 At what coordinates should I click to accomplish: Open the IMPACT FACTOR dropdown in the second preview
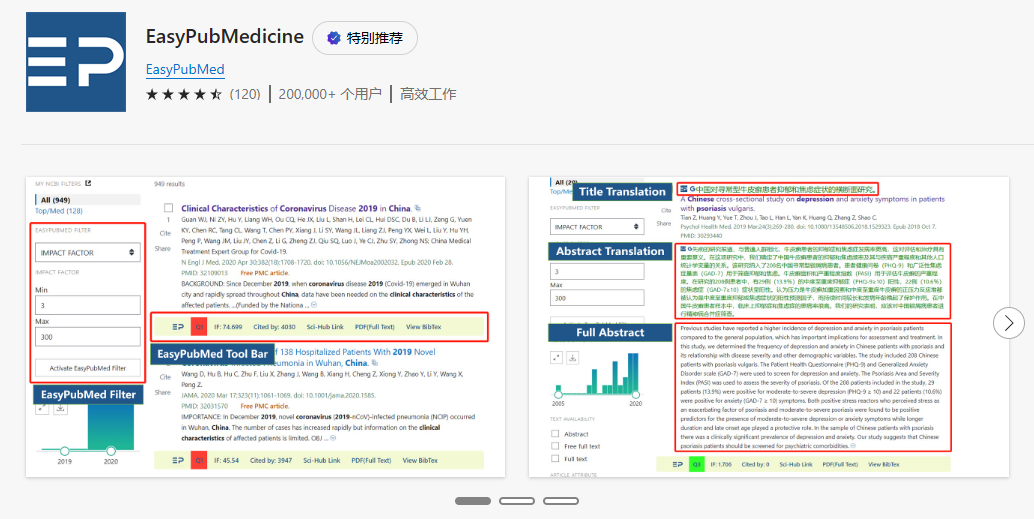(597, 226)
